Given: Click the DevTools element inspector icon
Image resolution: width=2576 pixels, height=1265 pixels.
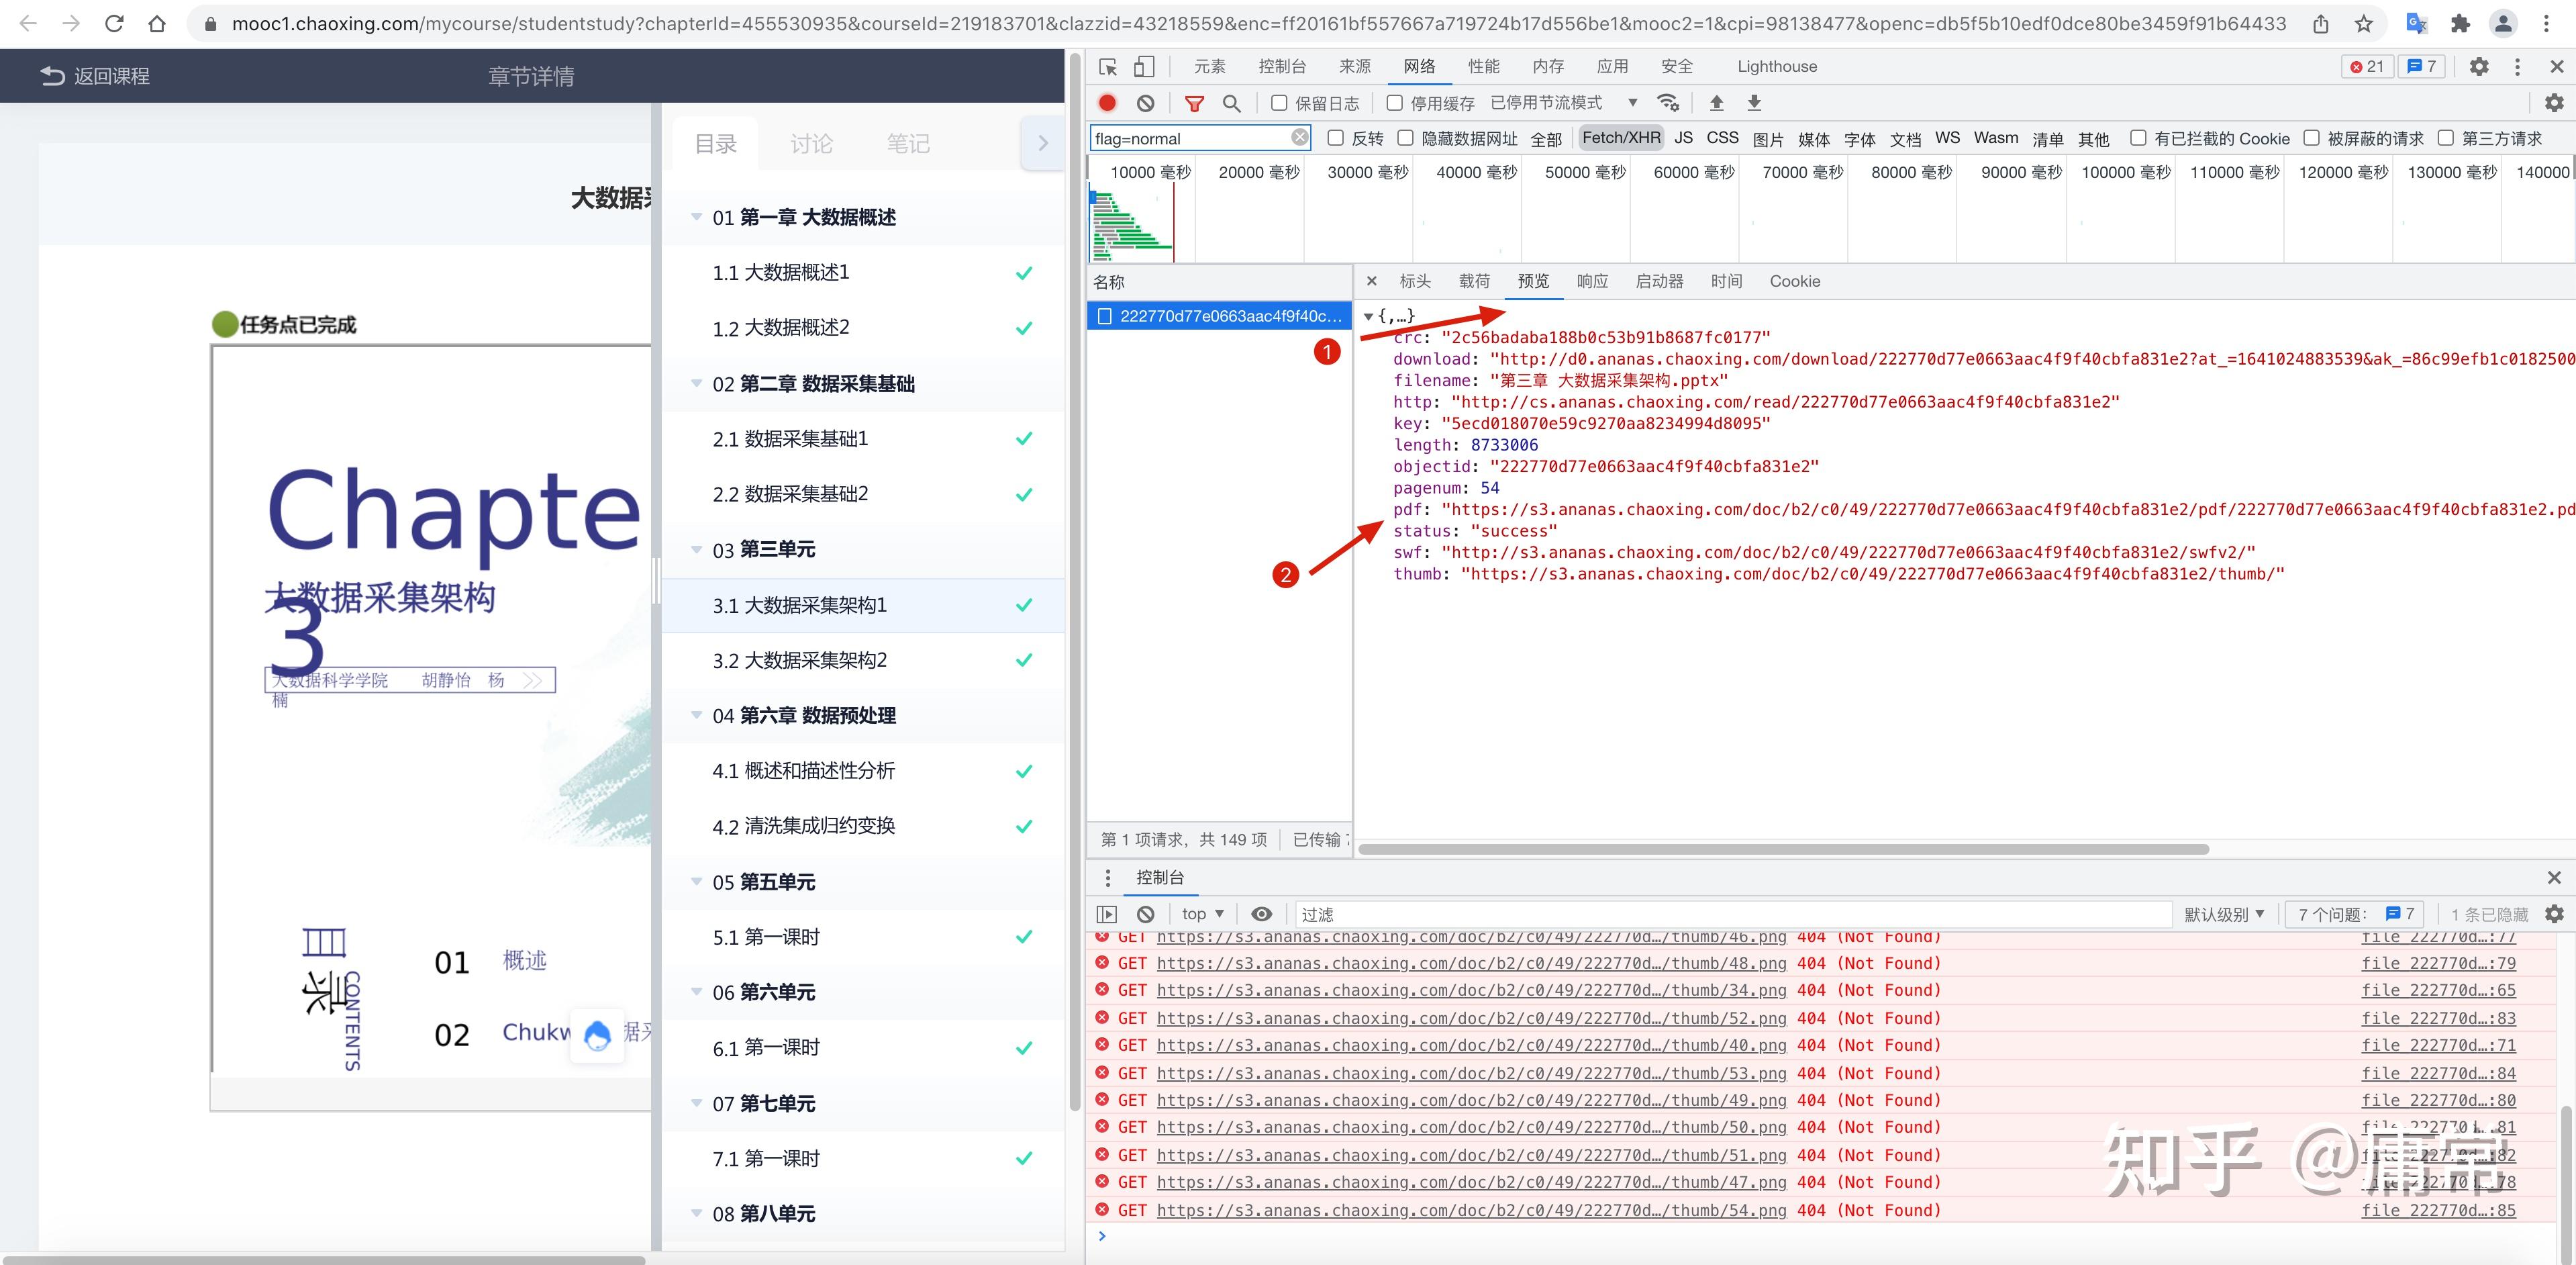Looking at the screenshot, I should 1108,67.
